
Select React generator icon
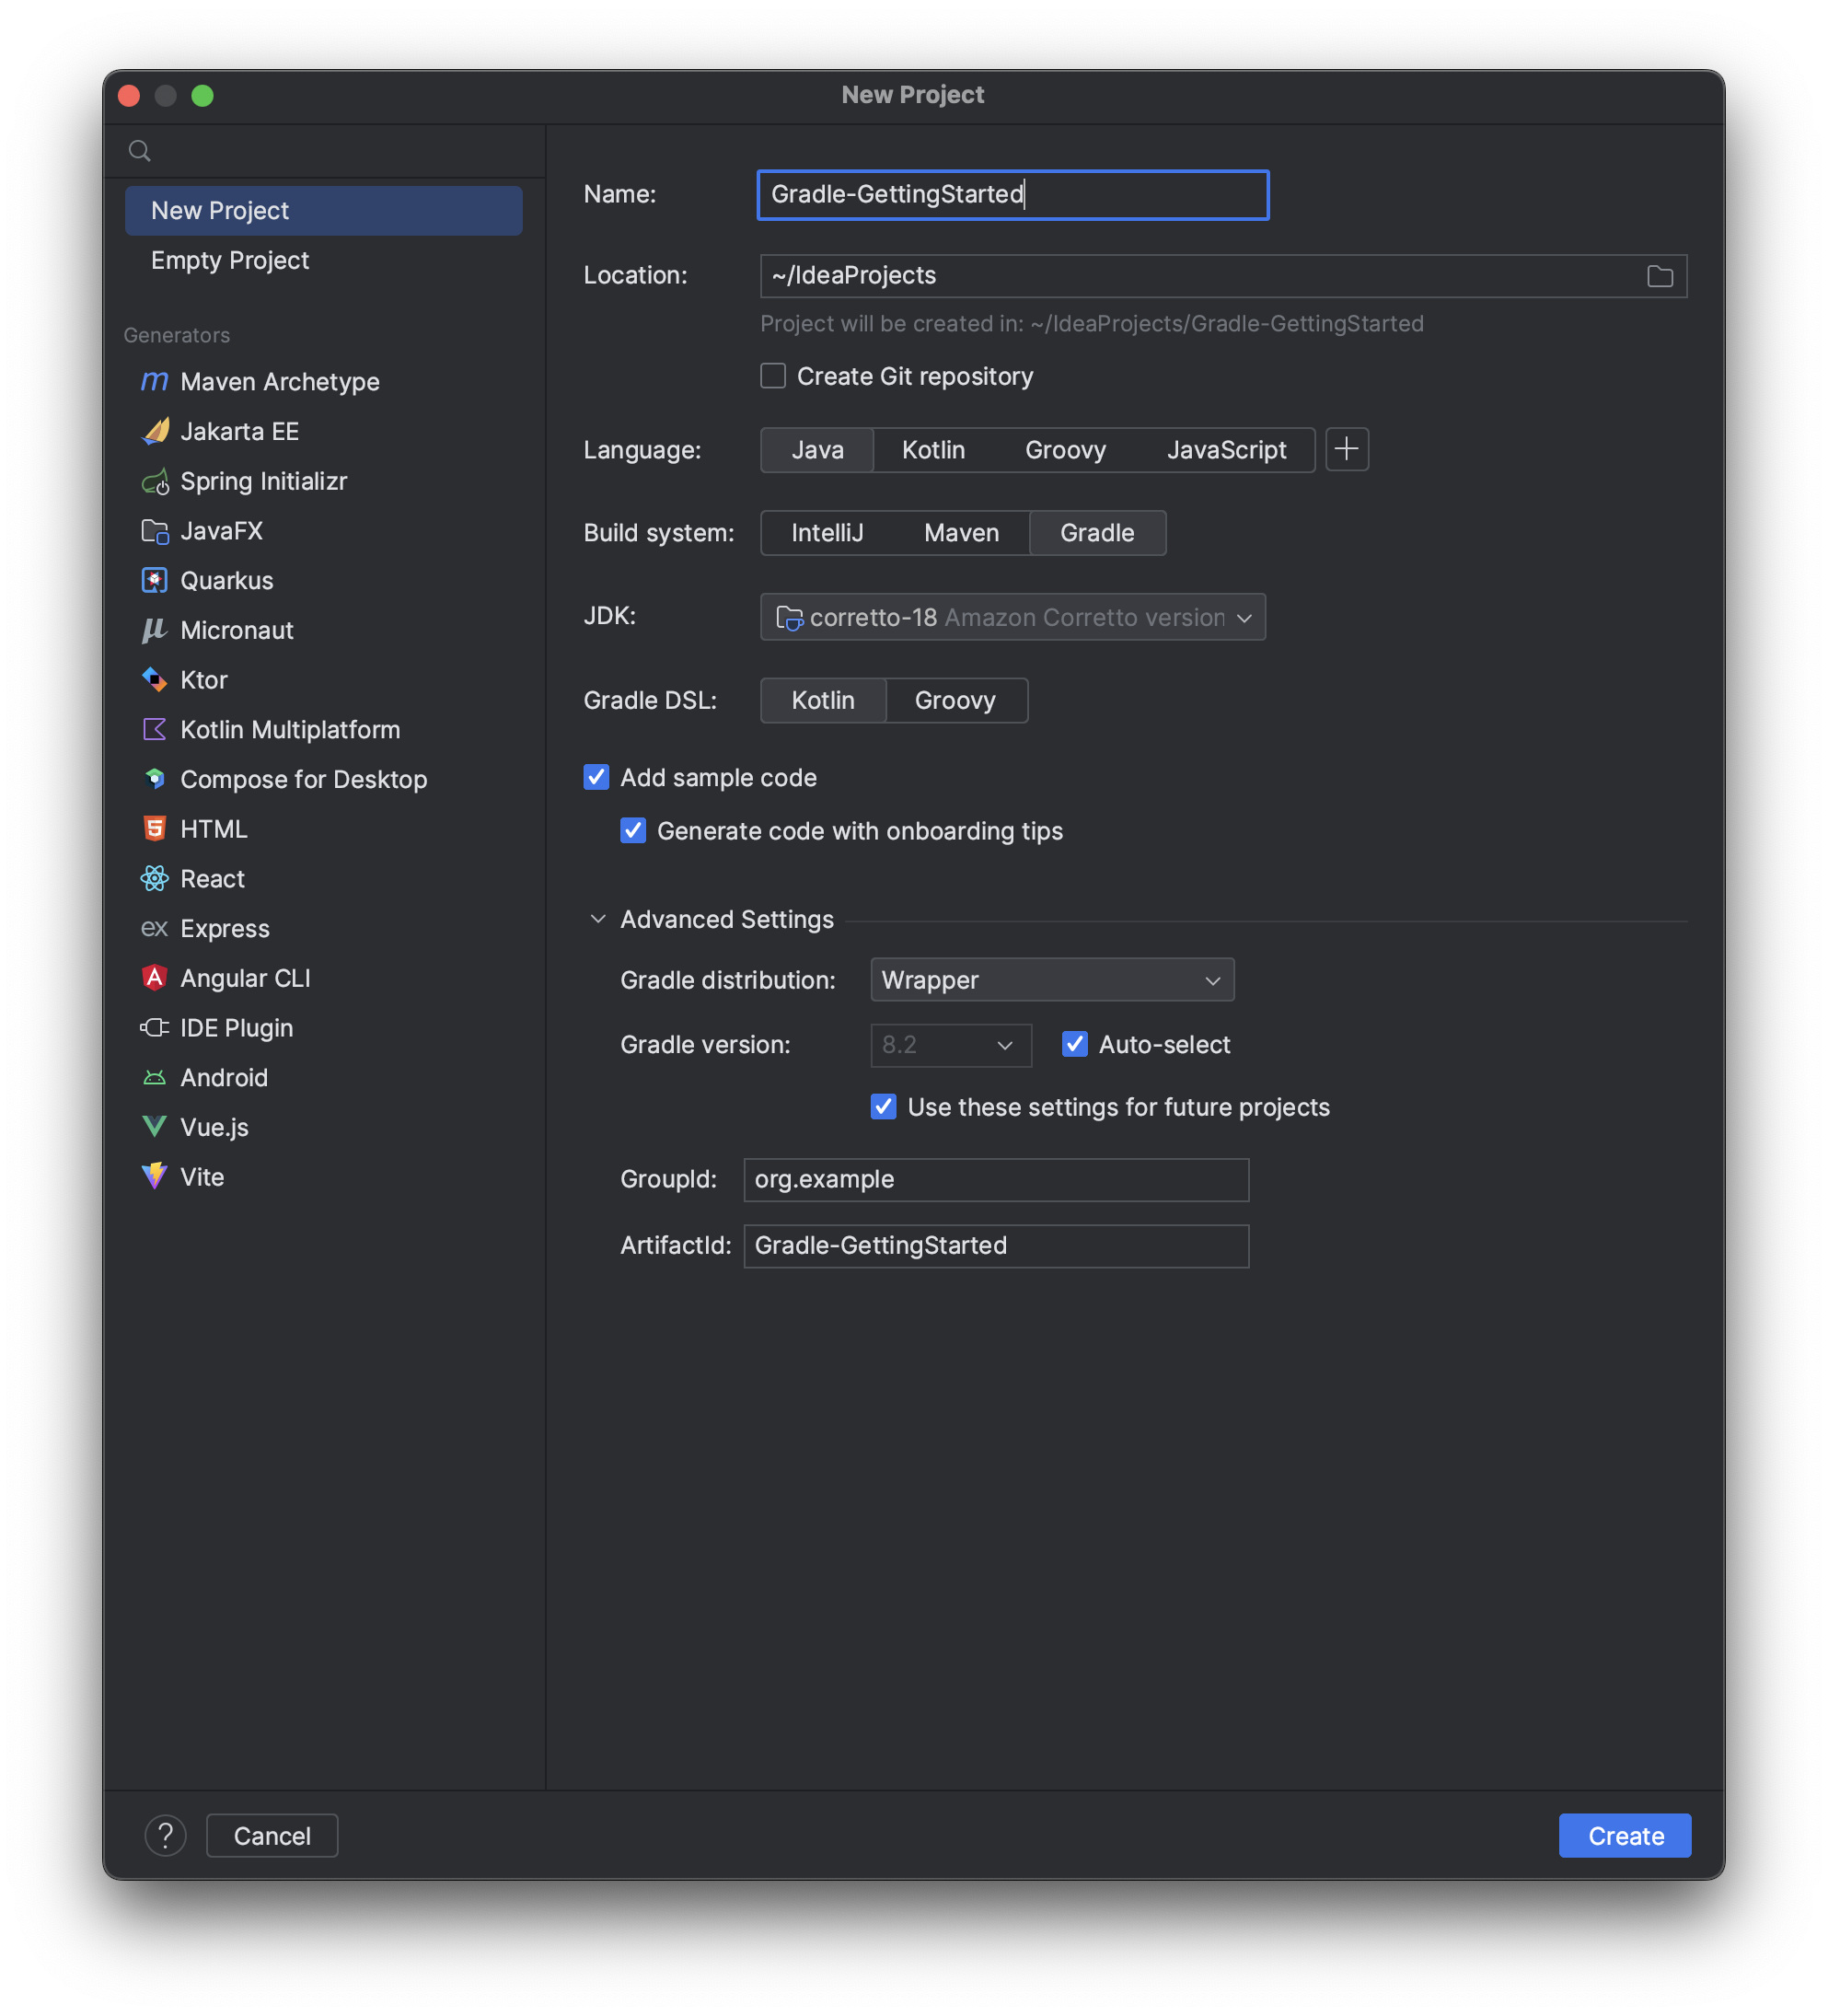click(155, 879)
